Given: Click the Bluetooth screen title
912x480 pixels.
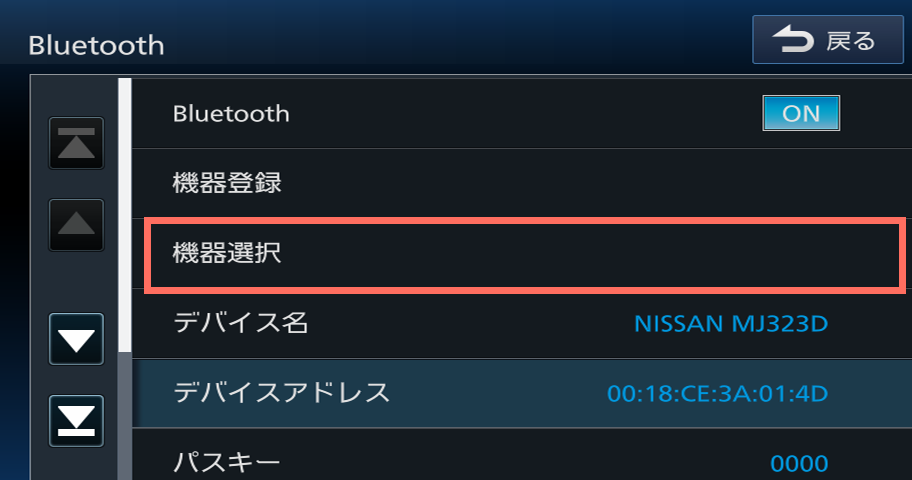Looking at the screenshot, I should 96,45.
